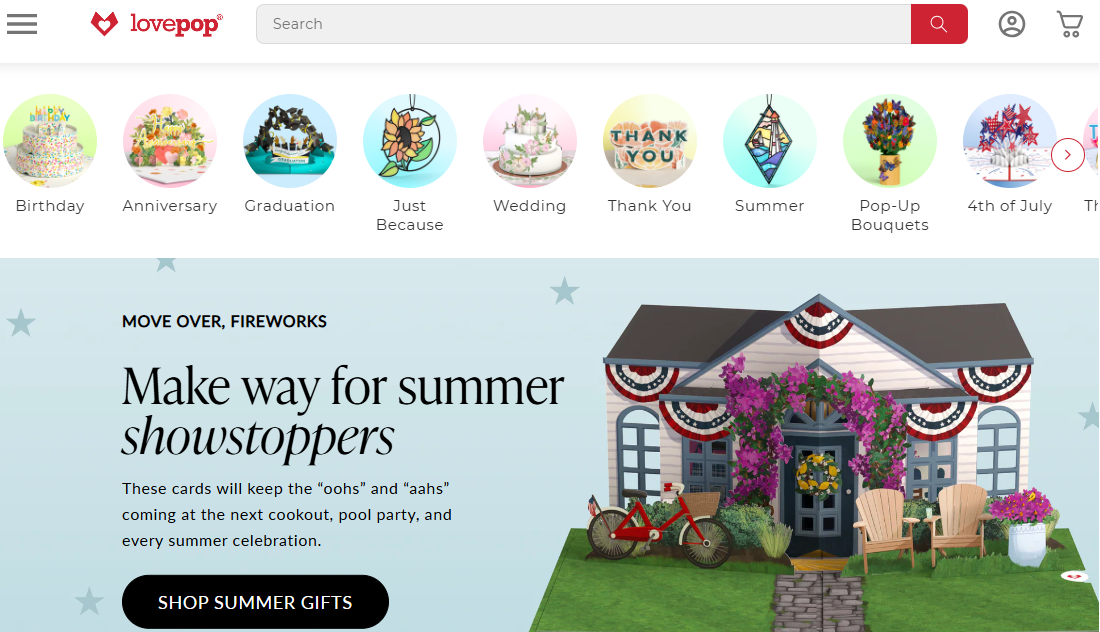Open the user account icon
Viewport: 1100px width, 632px height.
(1012, 24)
